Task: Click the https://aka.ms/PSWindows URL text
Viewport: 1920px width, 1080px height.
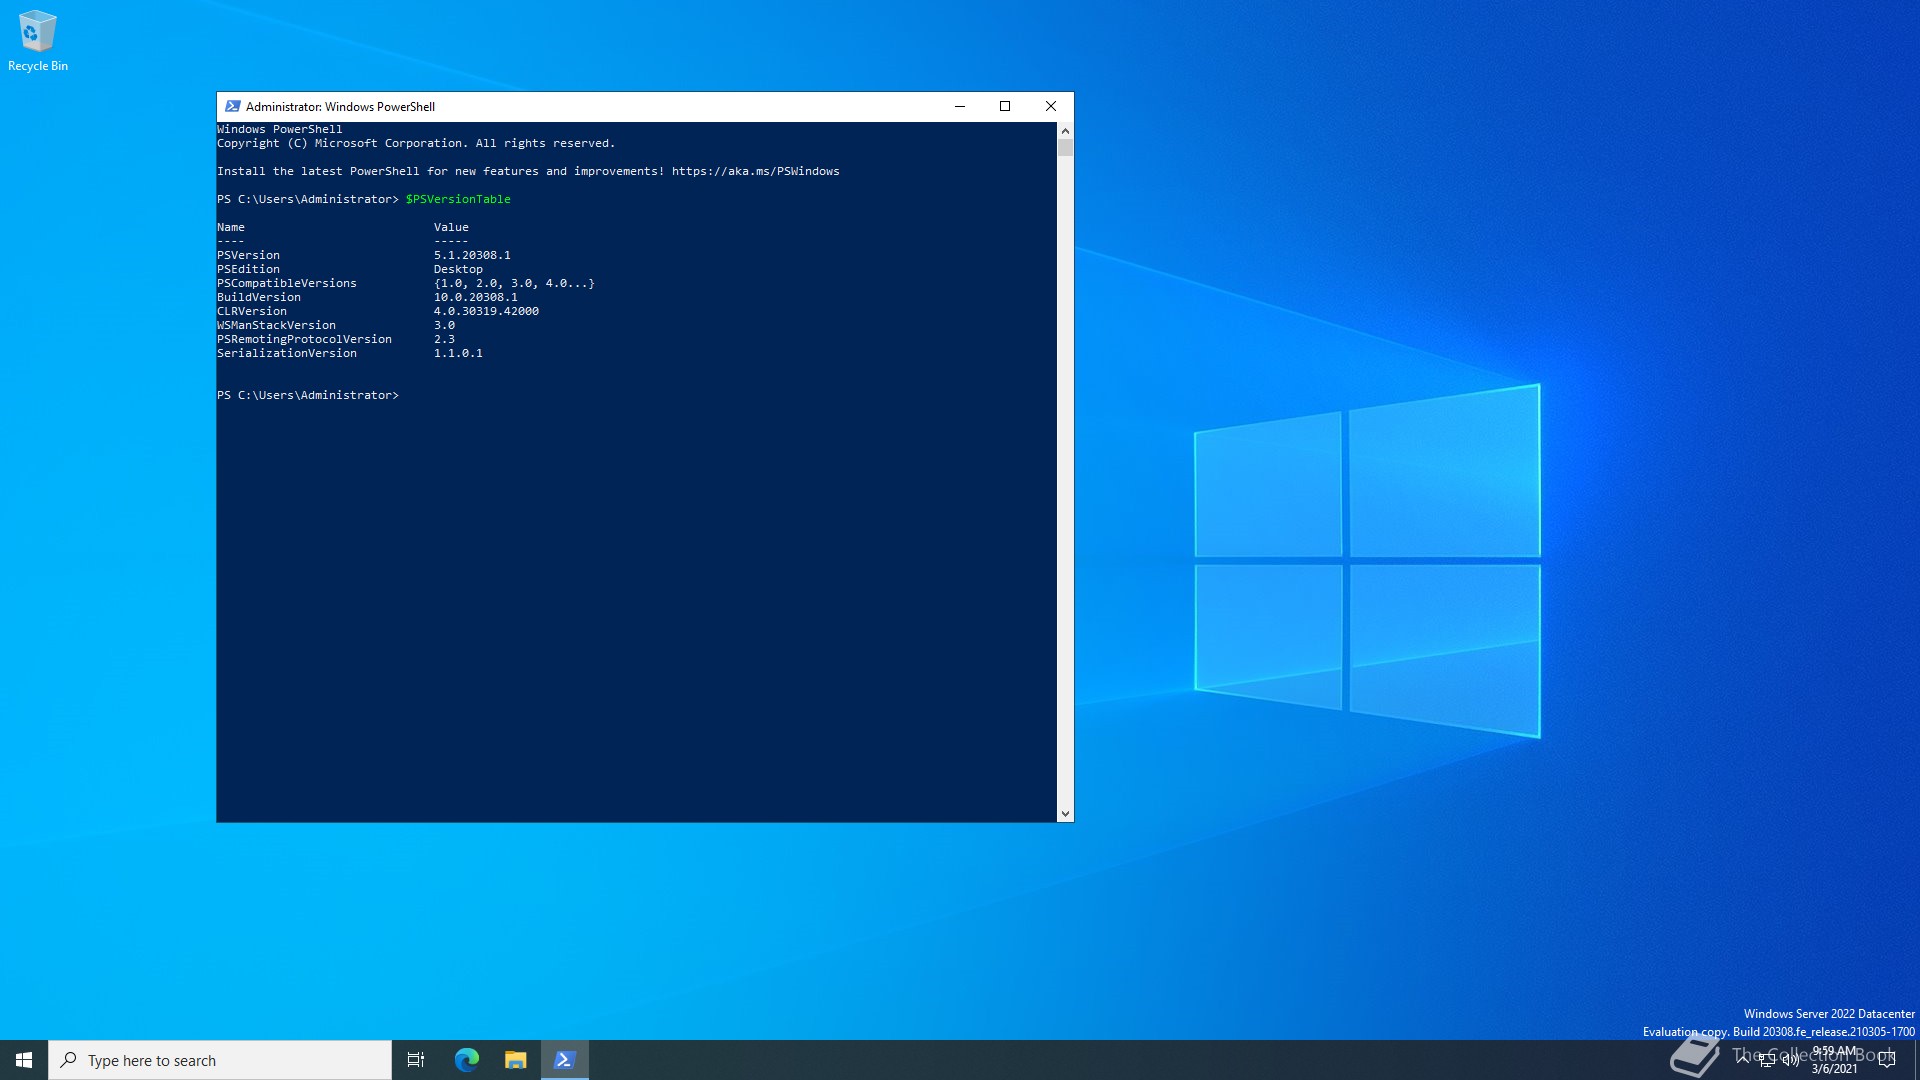Action: pyautogui.click(x=755, y=171)
